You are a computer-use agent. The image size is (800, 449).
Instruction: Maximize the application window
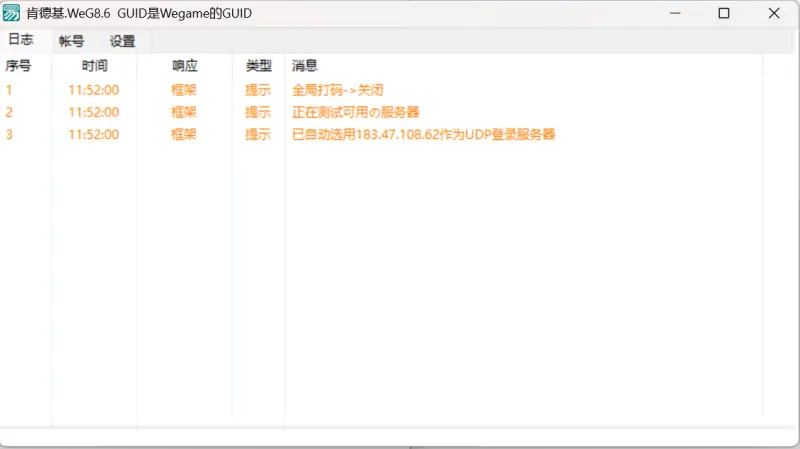pyautogui.click(x=724, y=14)
